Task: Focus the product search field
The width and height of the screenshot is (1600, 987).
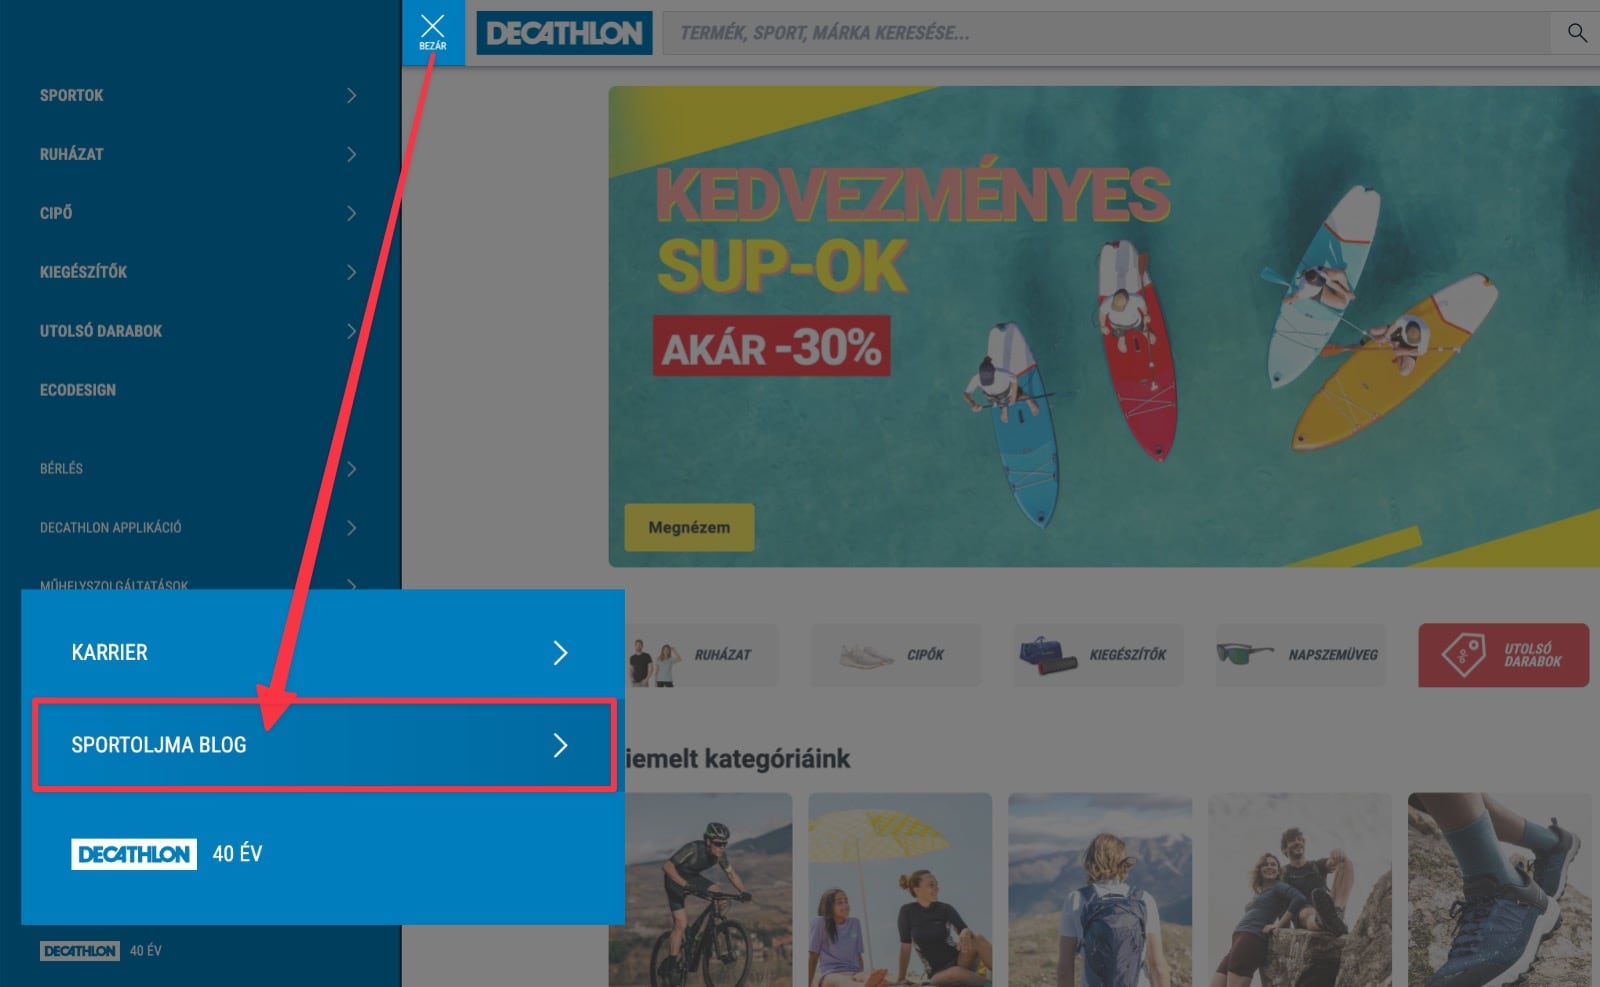Action: 1108,33
